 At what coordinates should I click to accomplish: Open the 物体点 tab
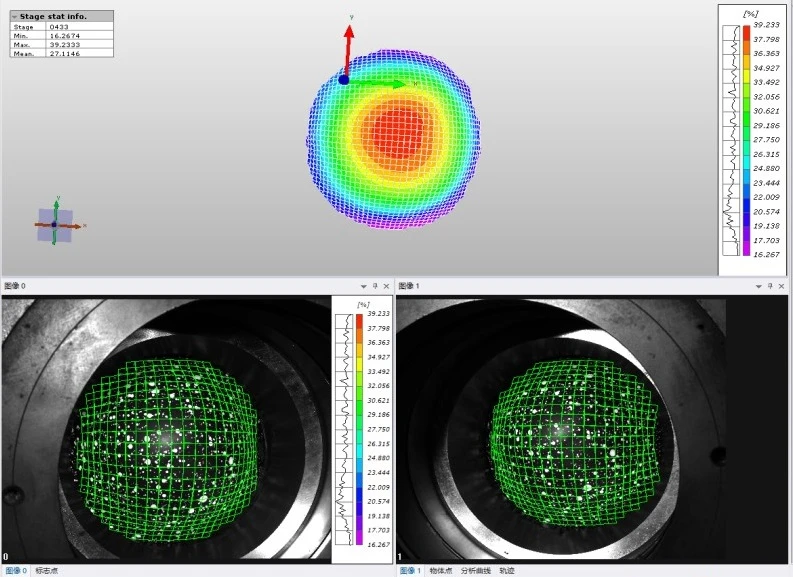tap(440, 570)
